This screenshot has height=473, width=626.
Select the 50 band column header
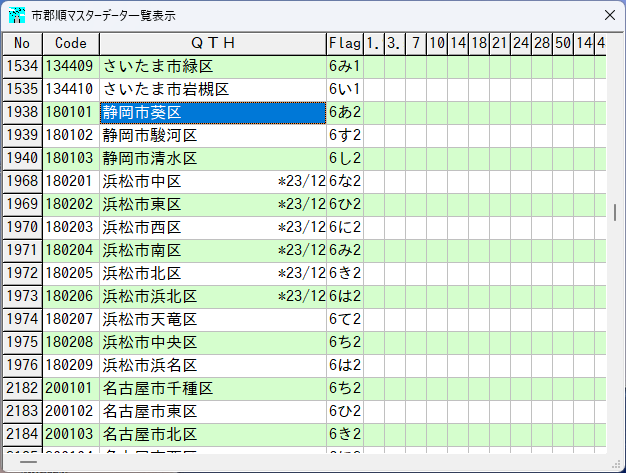(563, 43)
